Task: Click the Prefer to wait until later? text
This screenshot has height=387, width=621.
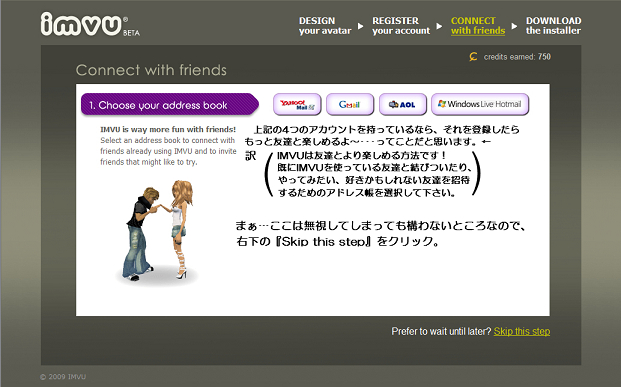Action: (x=441, y=332)
